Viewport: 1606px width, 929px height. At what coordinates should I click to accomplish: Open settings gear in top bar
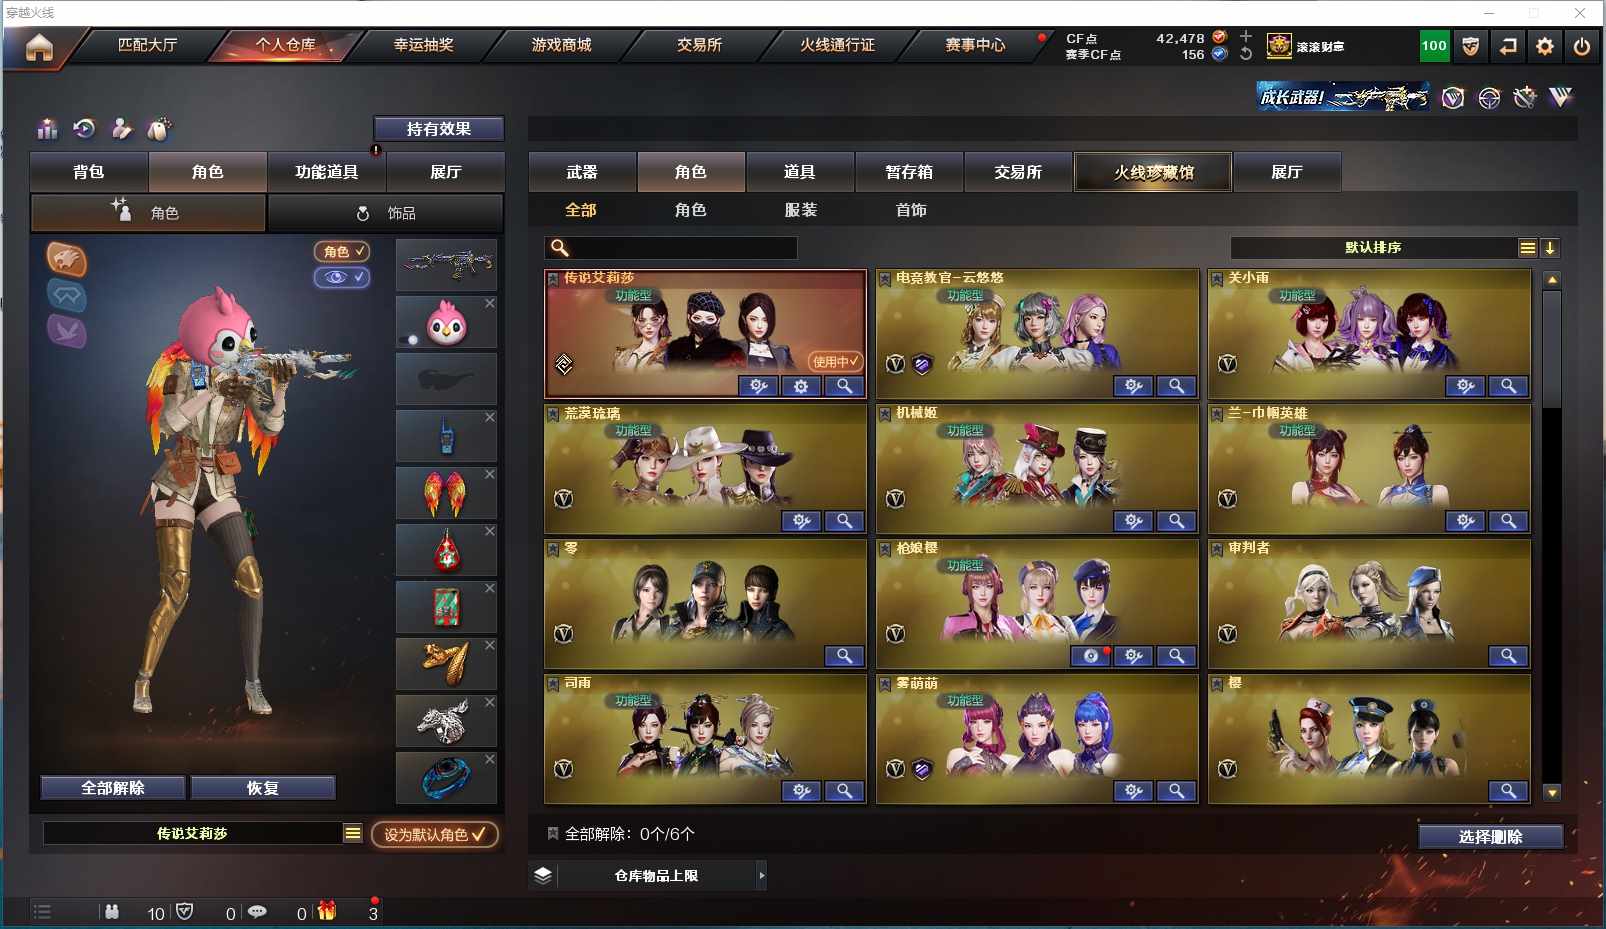(x=1545, y=46)
